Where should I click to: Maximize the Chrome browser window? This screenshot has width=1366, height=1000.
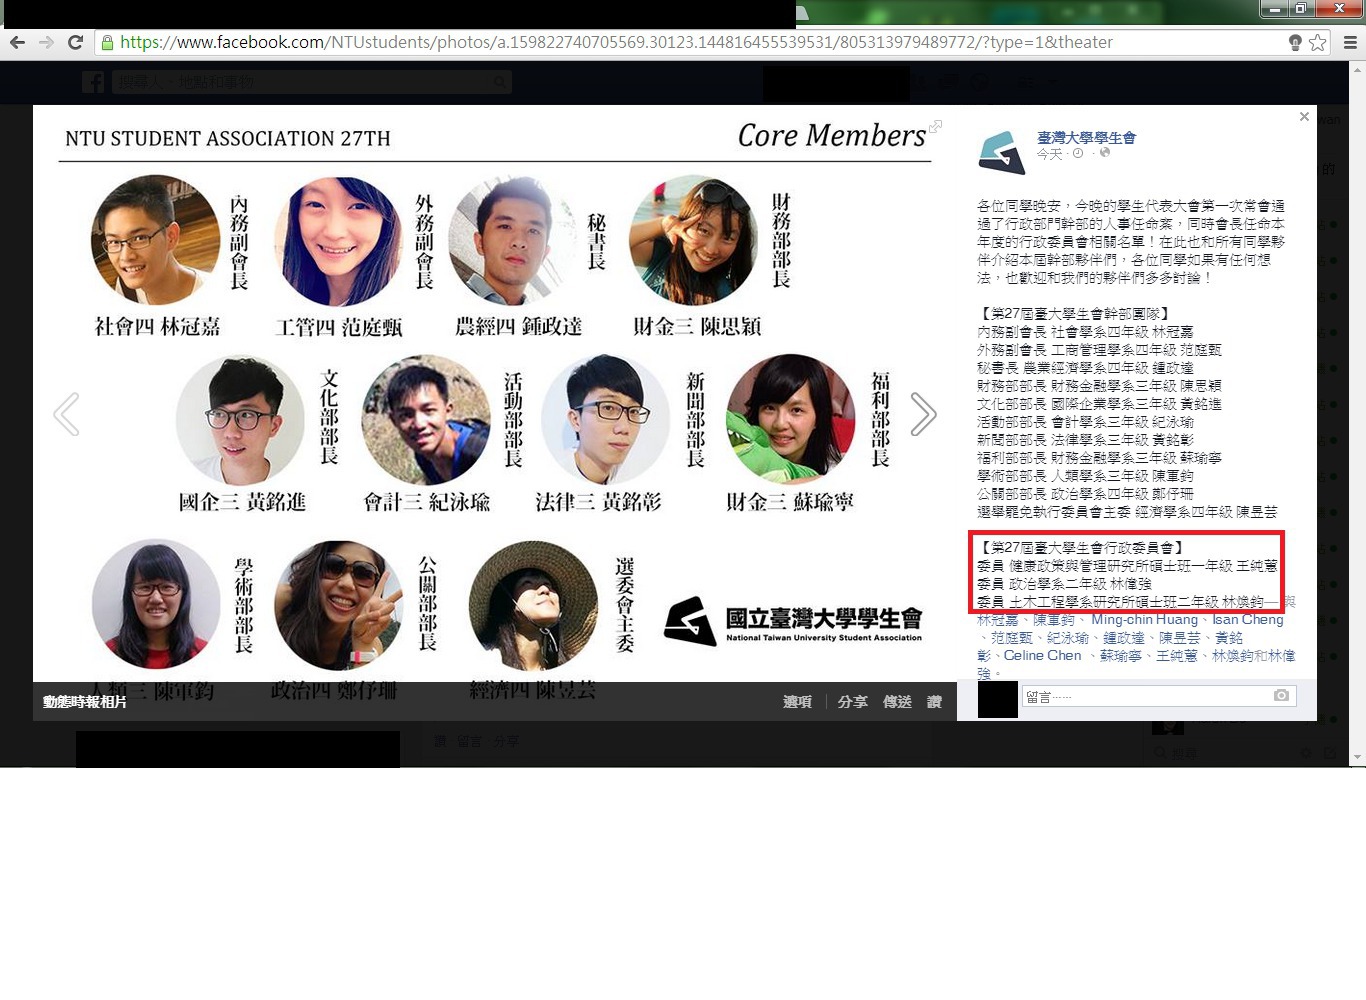[x=1301, y=9]
